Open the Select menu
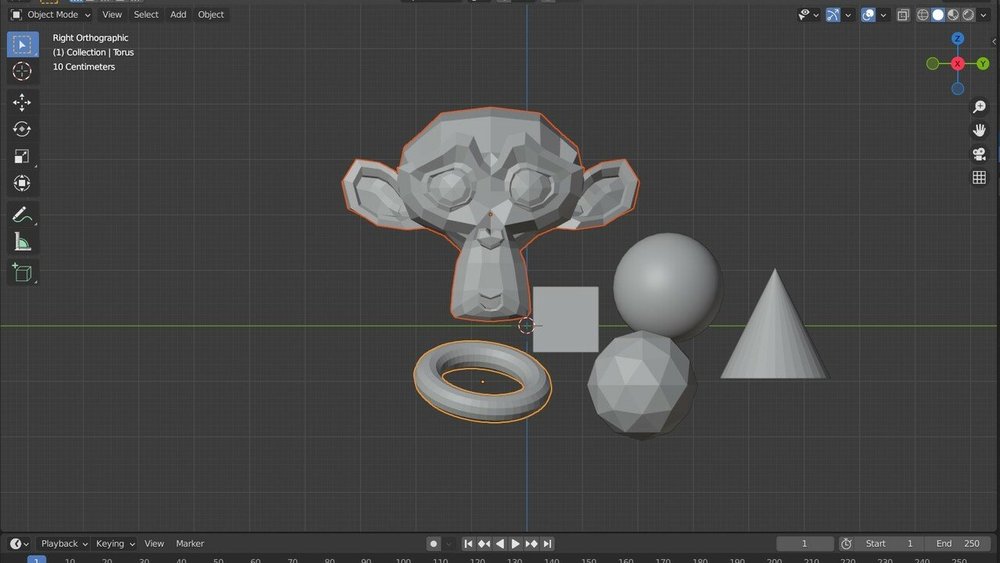Screen dimensions: 1000x563 coord(146,15)
